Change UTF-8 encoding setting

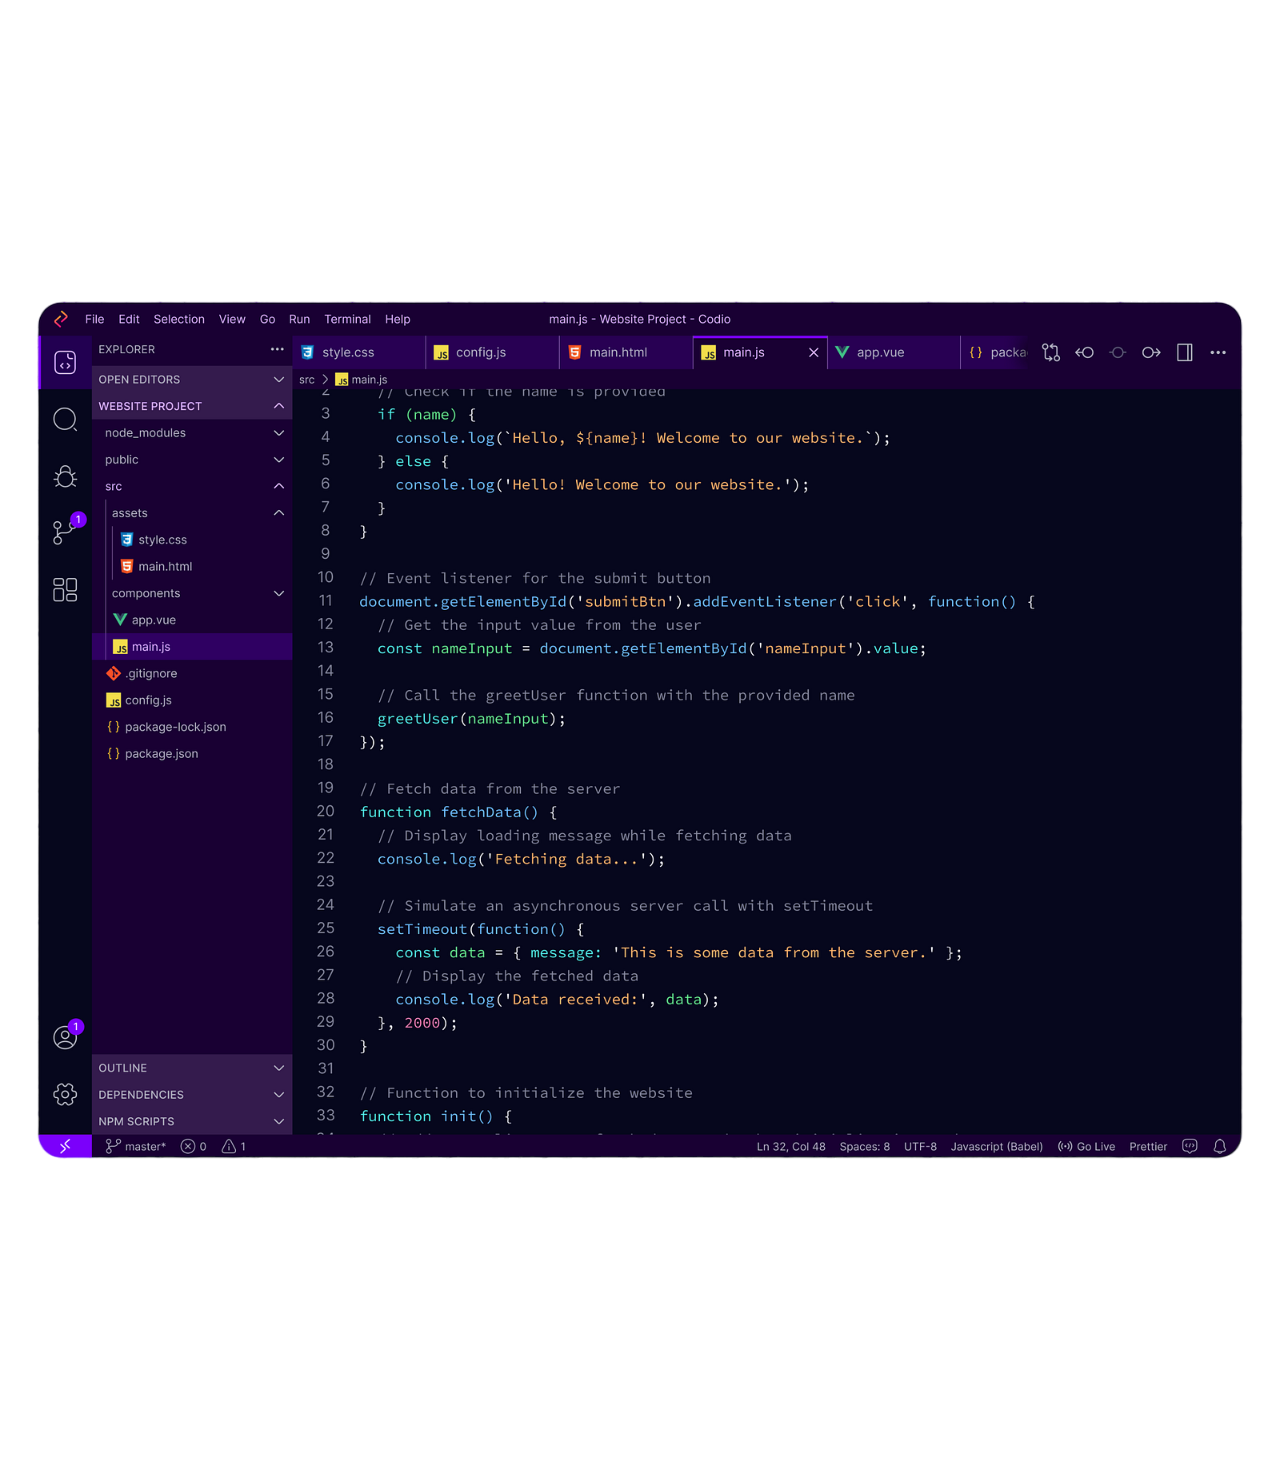point(920,1146)
